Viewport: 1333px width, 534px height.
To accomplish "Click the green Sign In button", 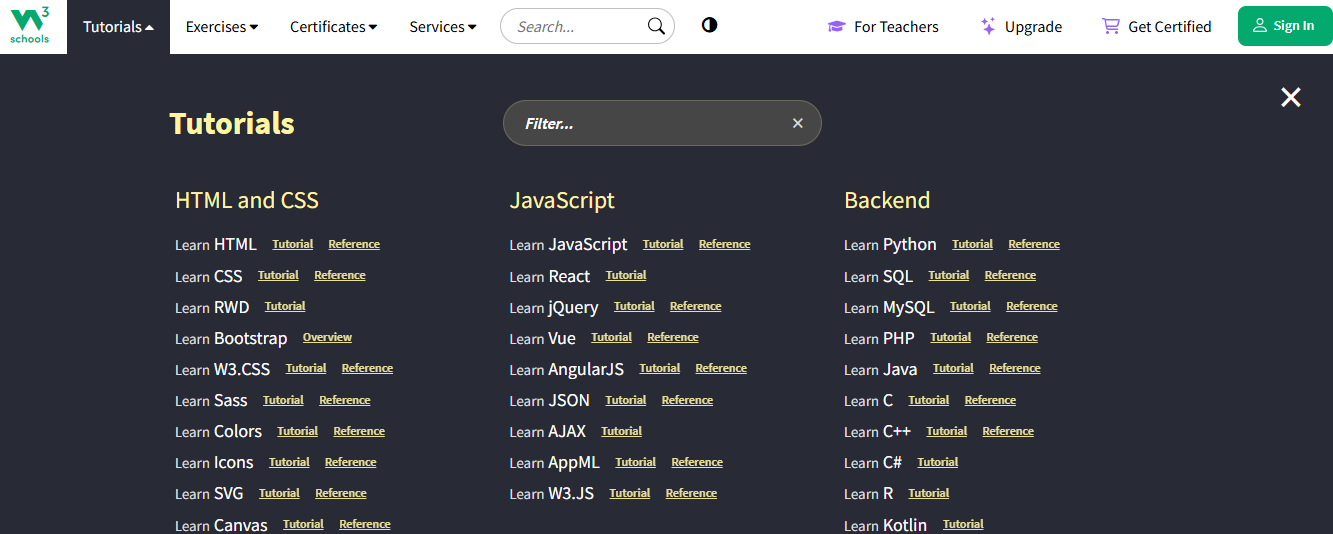I will coord(1285,26).
